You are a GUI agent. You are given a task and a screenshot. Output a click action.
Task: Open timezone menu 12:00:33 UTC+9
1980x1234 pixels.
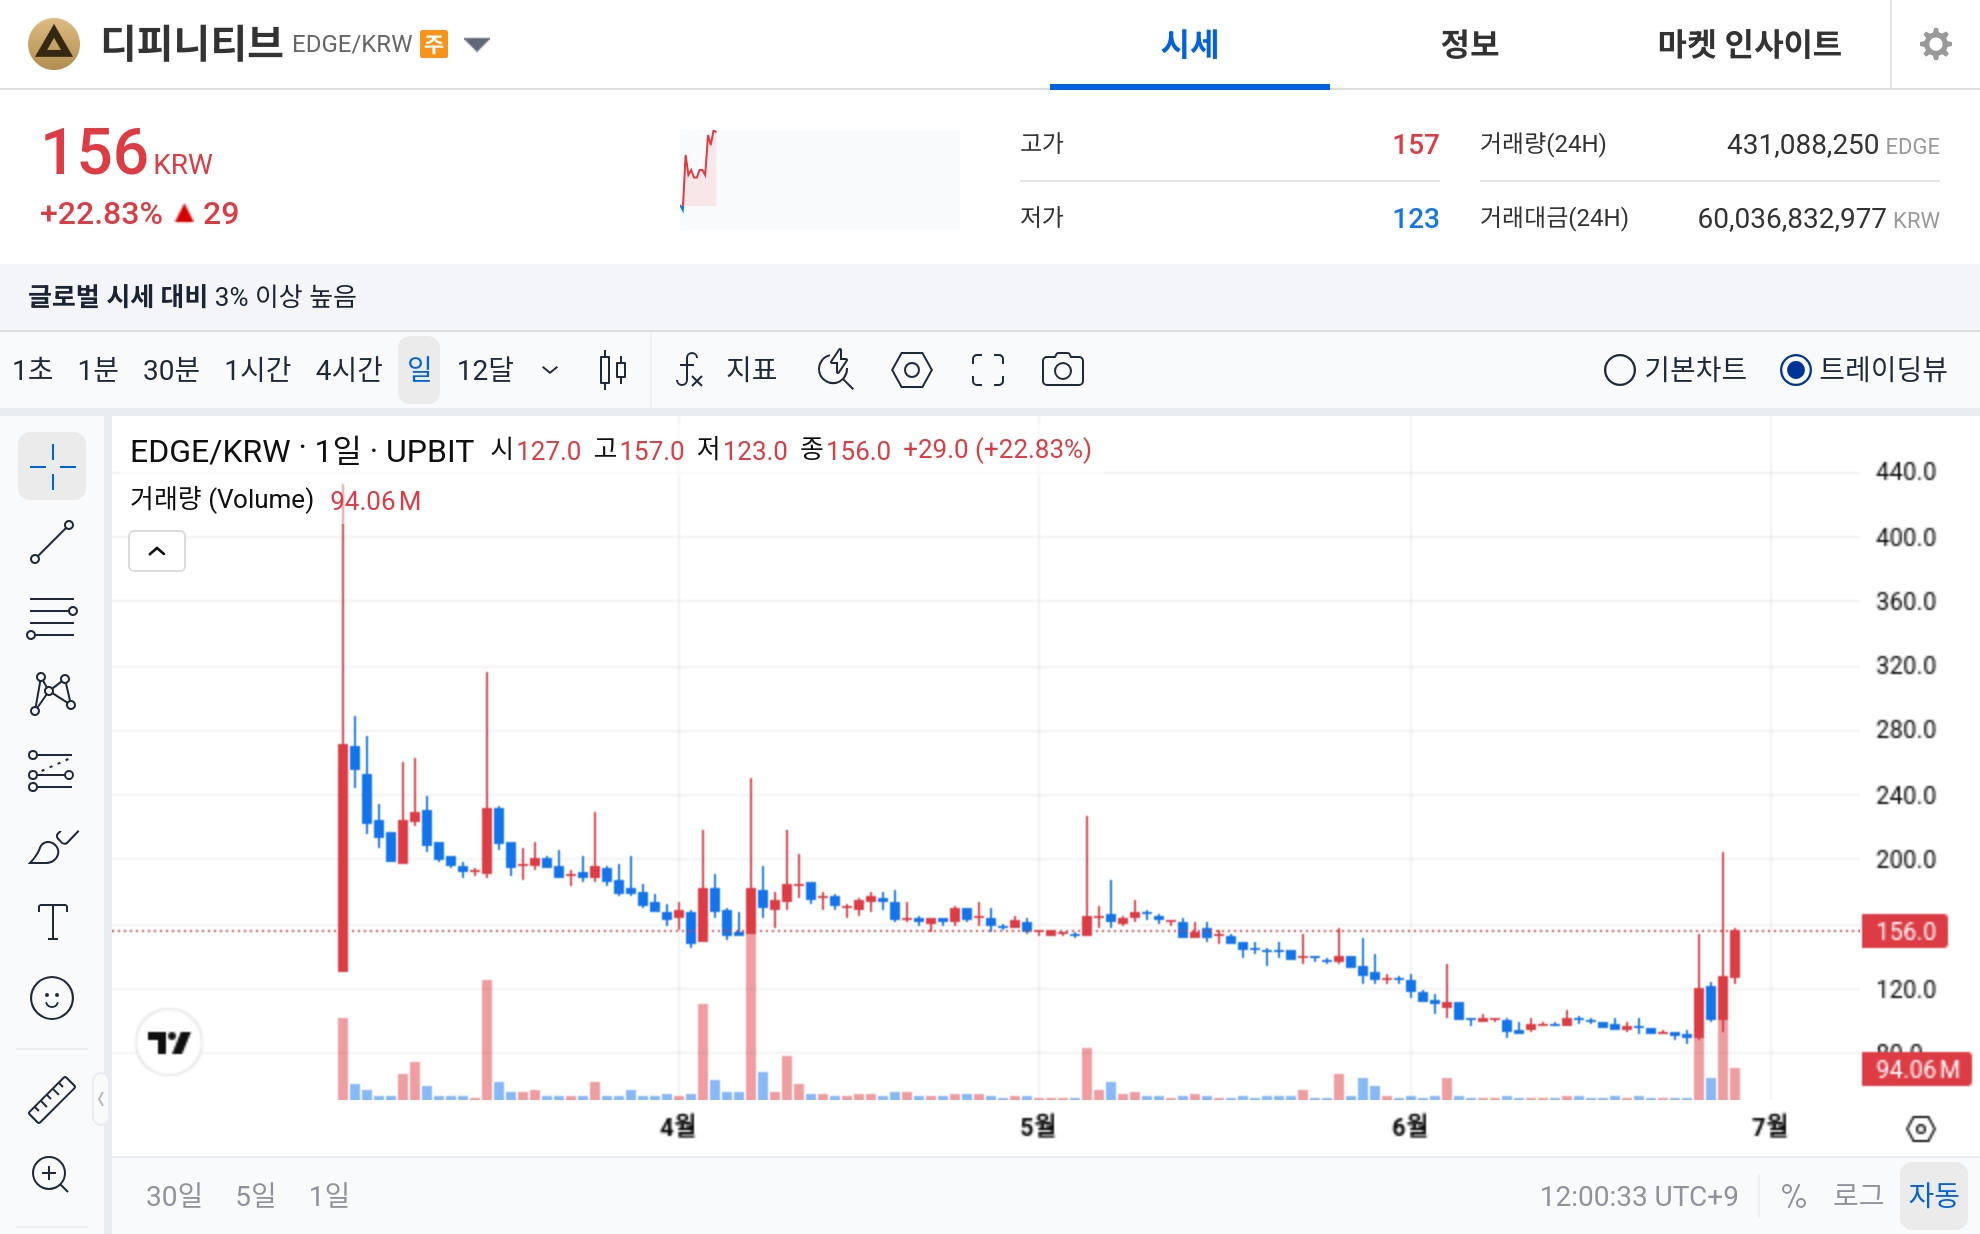pos(1638,1196)
